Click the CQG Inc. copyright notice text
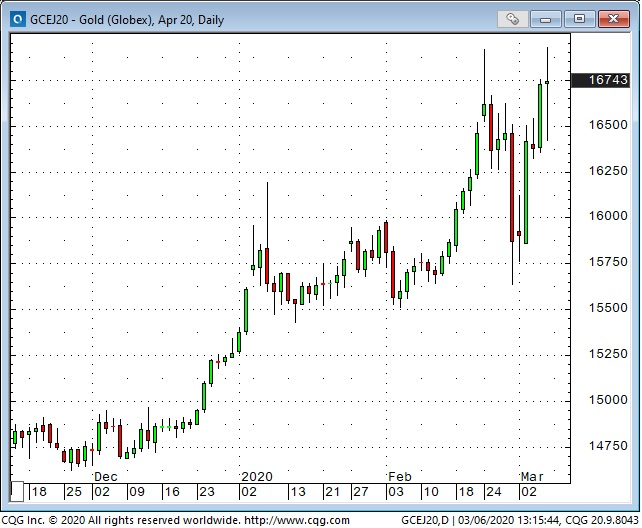The image size is (642, 528). 121,521
